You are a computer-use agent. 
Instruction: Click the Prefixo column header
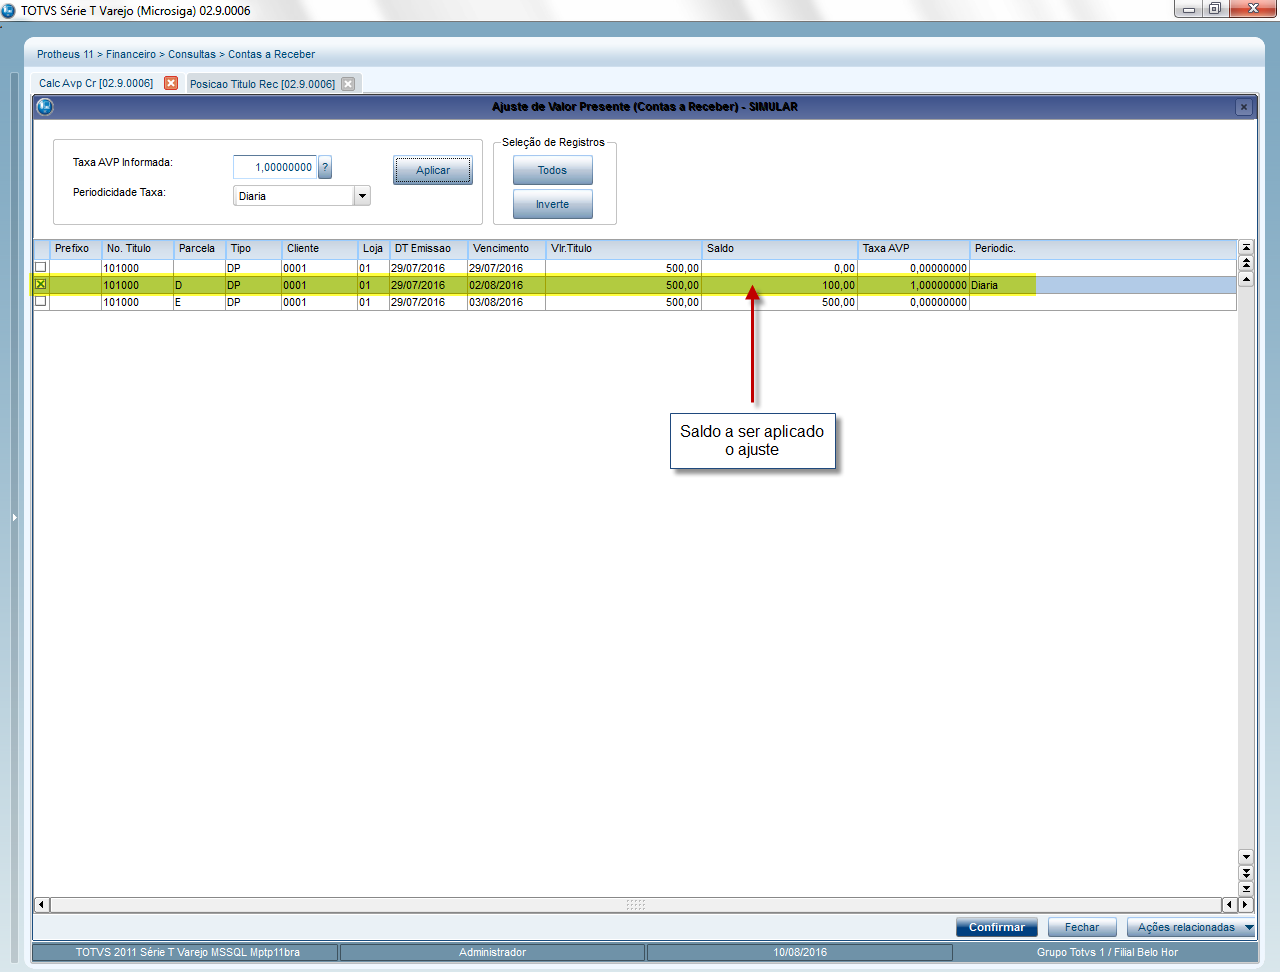(75, 248)
